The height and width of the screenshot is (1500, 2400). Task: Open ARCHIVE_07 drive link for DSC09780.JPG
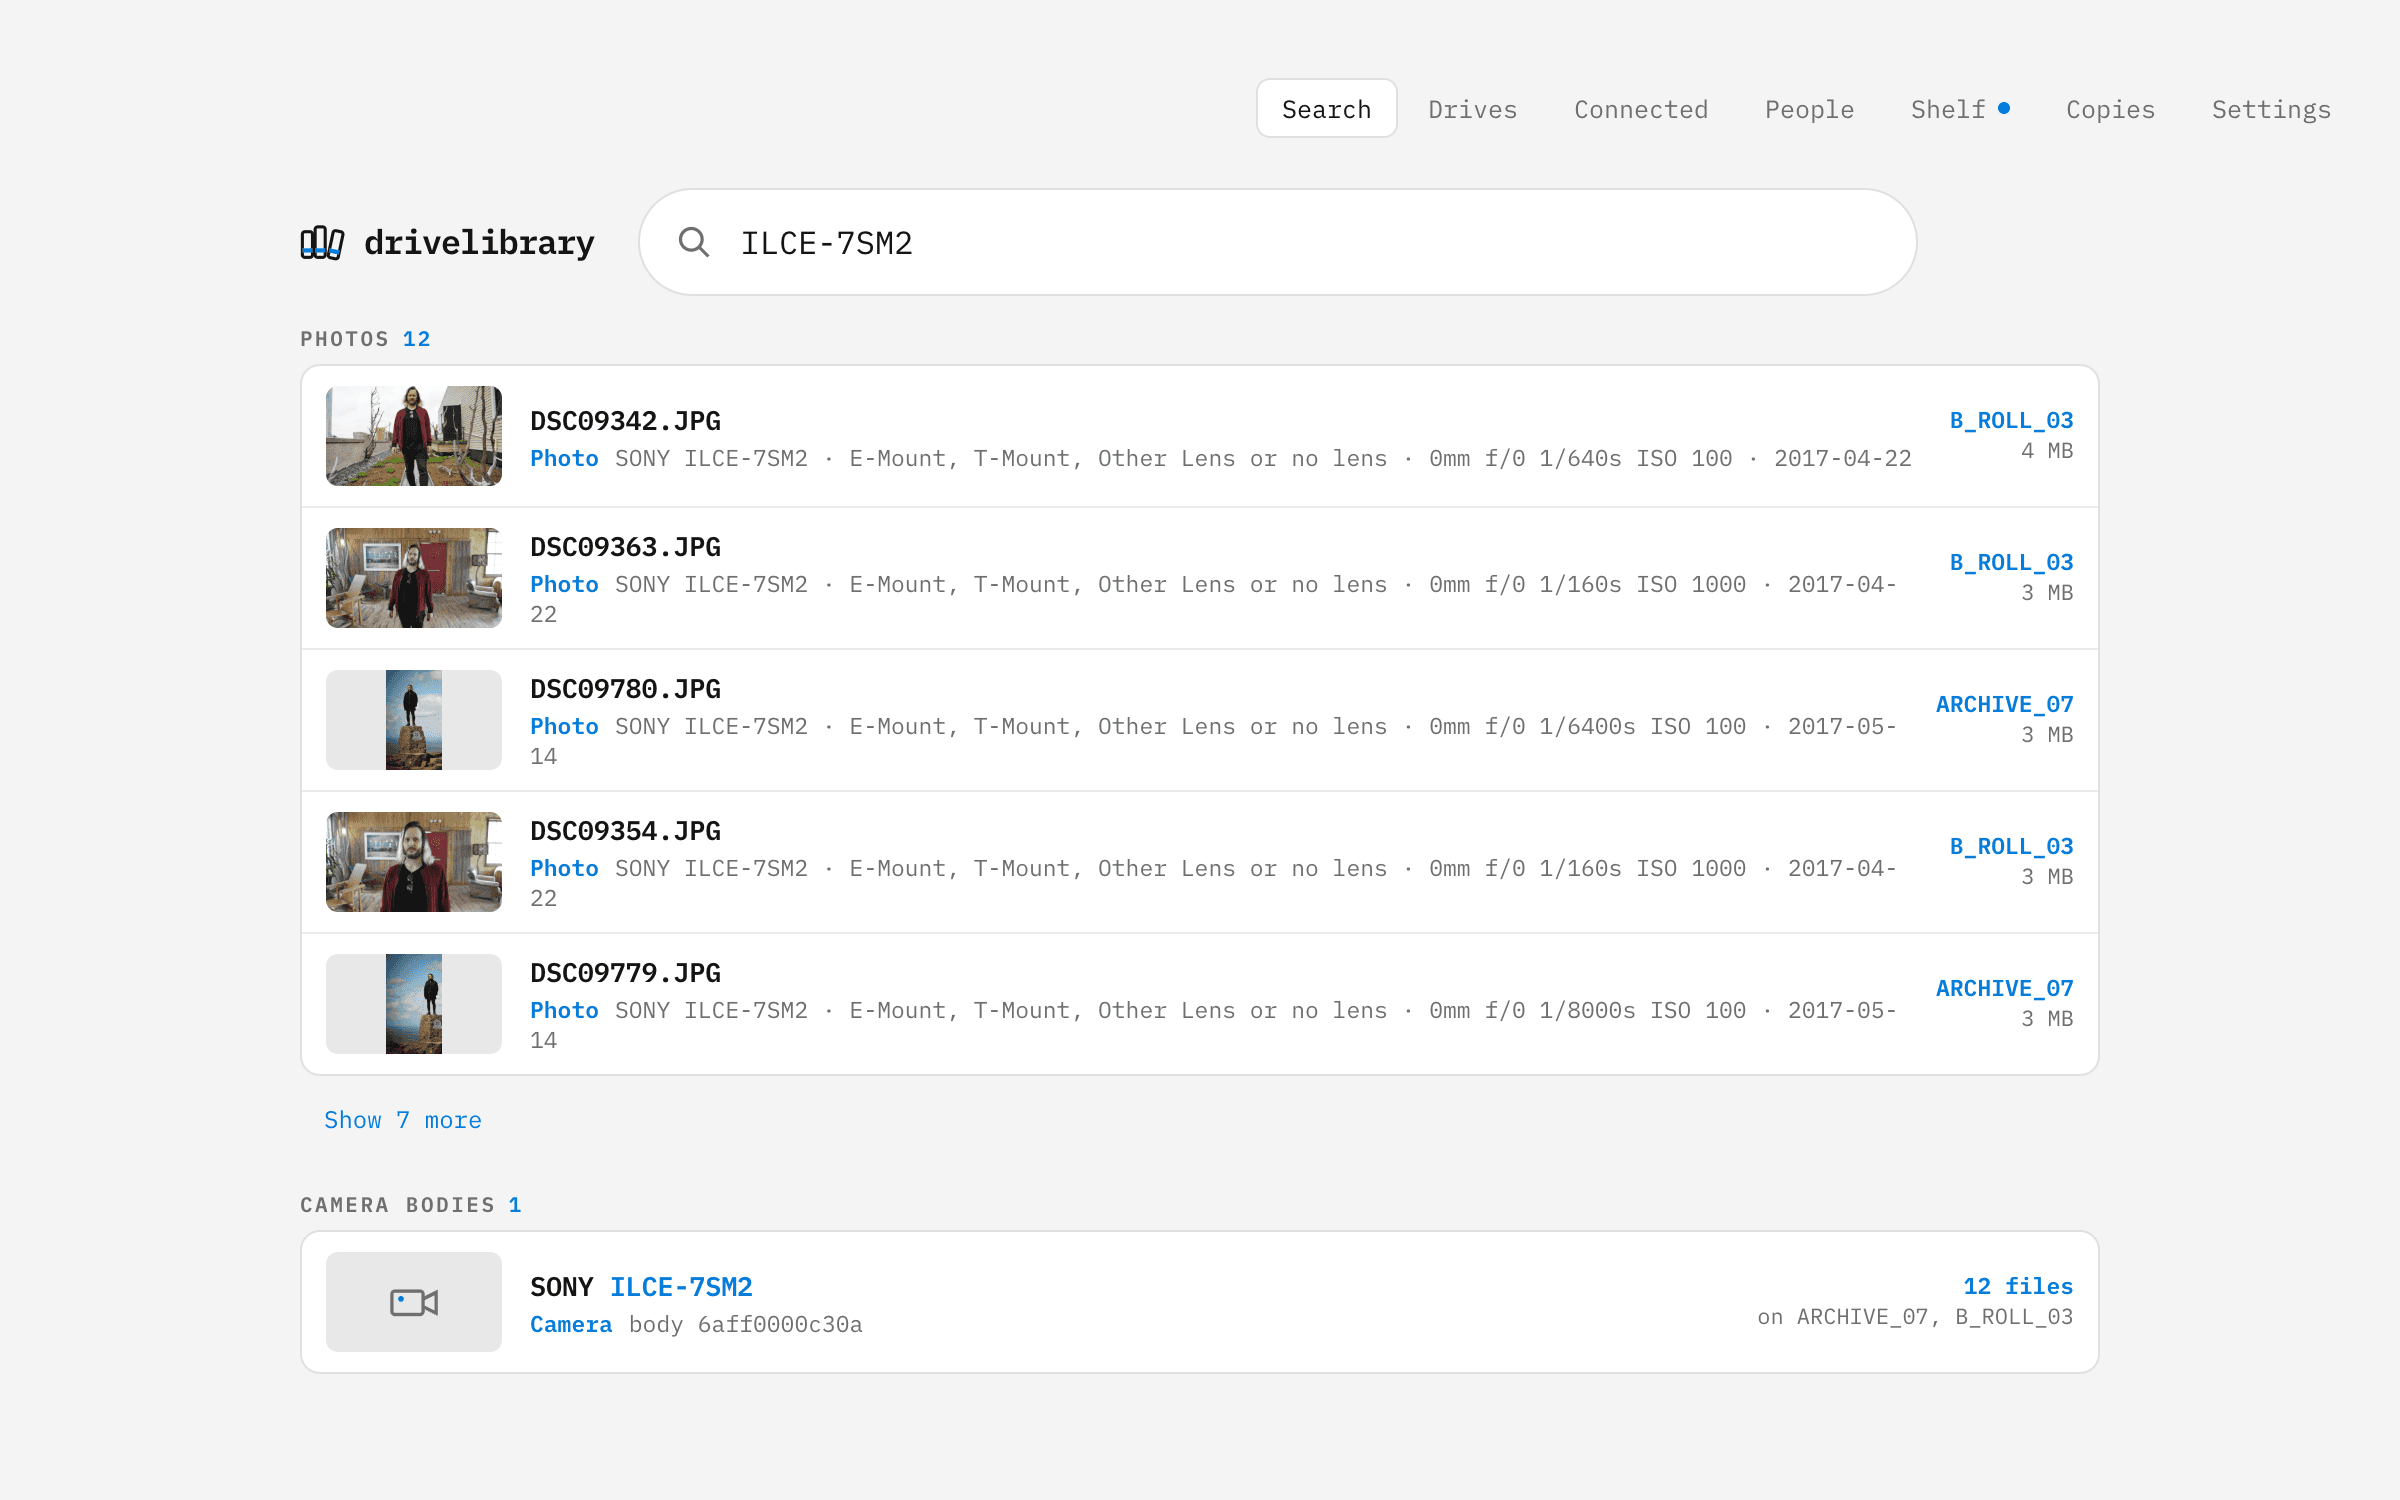pyautogui.click(x=2004, y=705)
